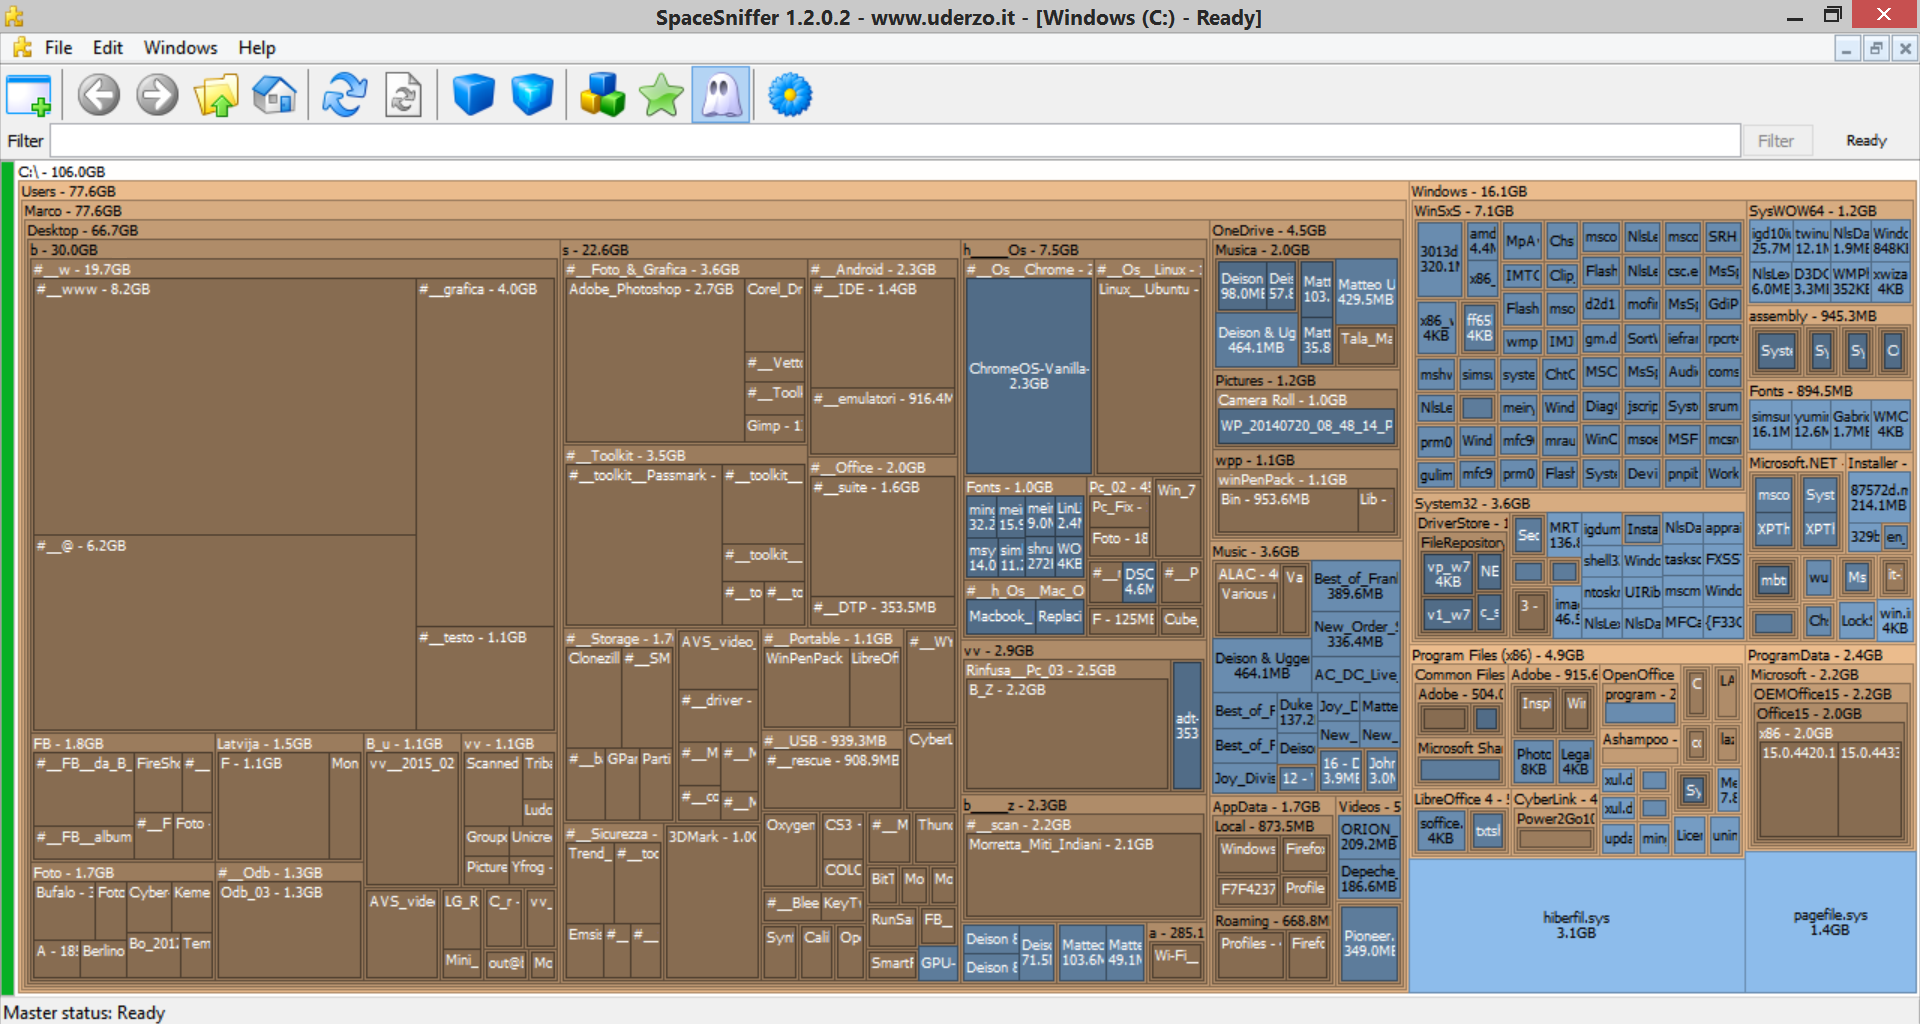The image size is (1920, 1024).
Task: Click the rescan page icon
Action: (x=403, y=96)
